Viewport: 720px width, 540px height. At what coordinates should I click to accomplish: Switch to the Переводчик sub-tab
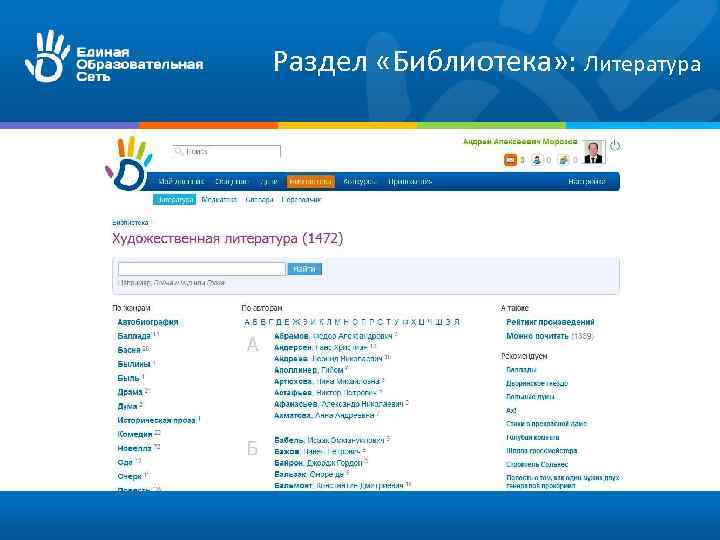click(301, 200)
